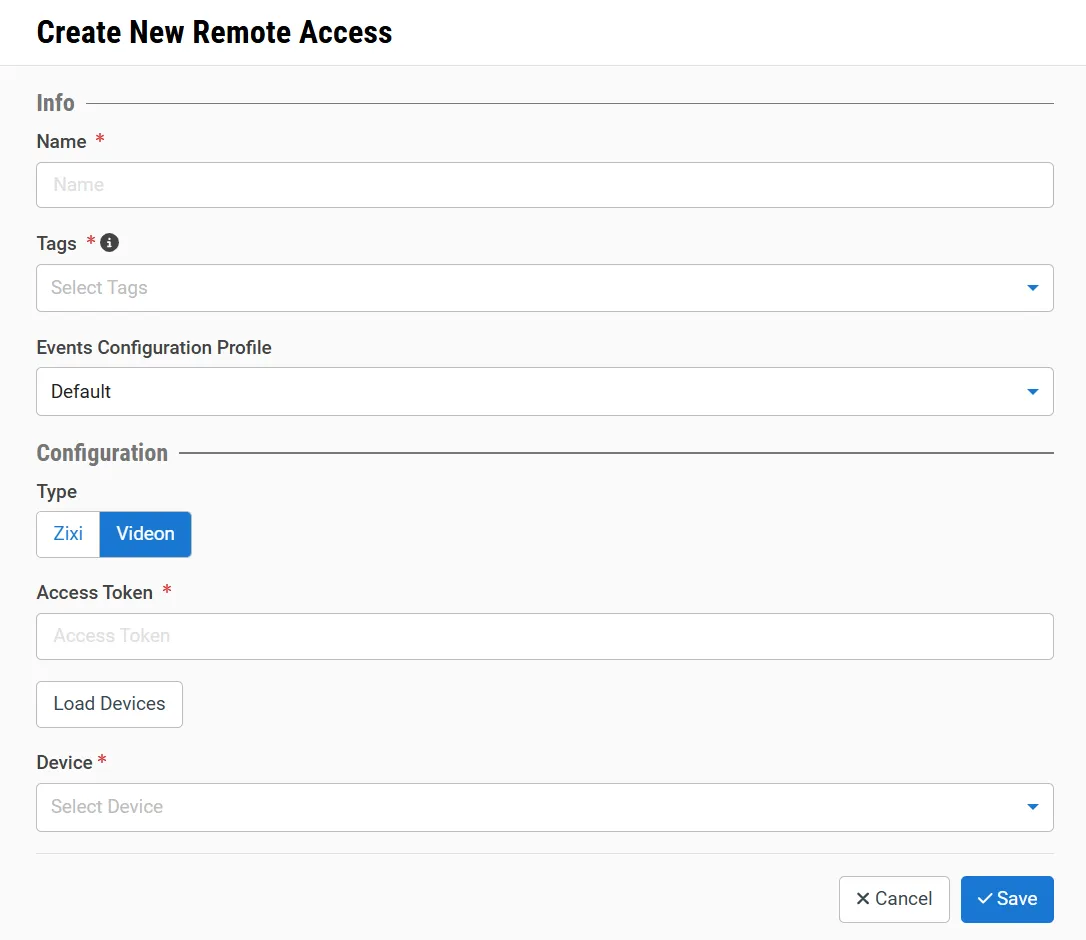The width and height of the screenshot is (1086, 940).
Task: Click the Create New Remote Access heading
Action: (x=214, y=33)
